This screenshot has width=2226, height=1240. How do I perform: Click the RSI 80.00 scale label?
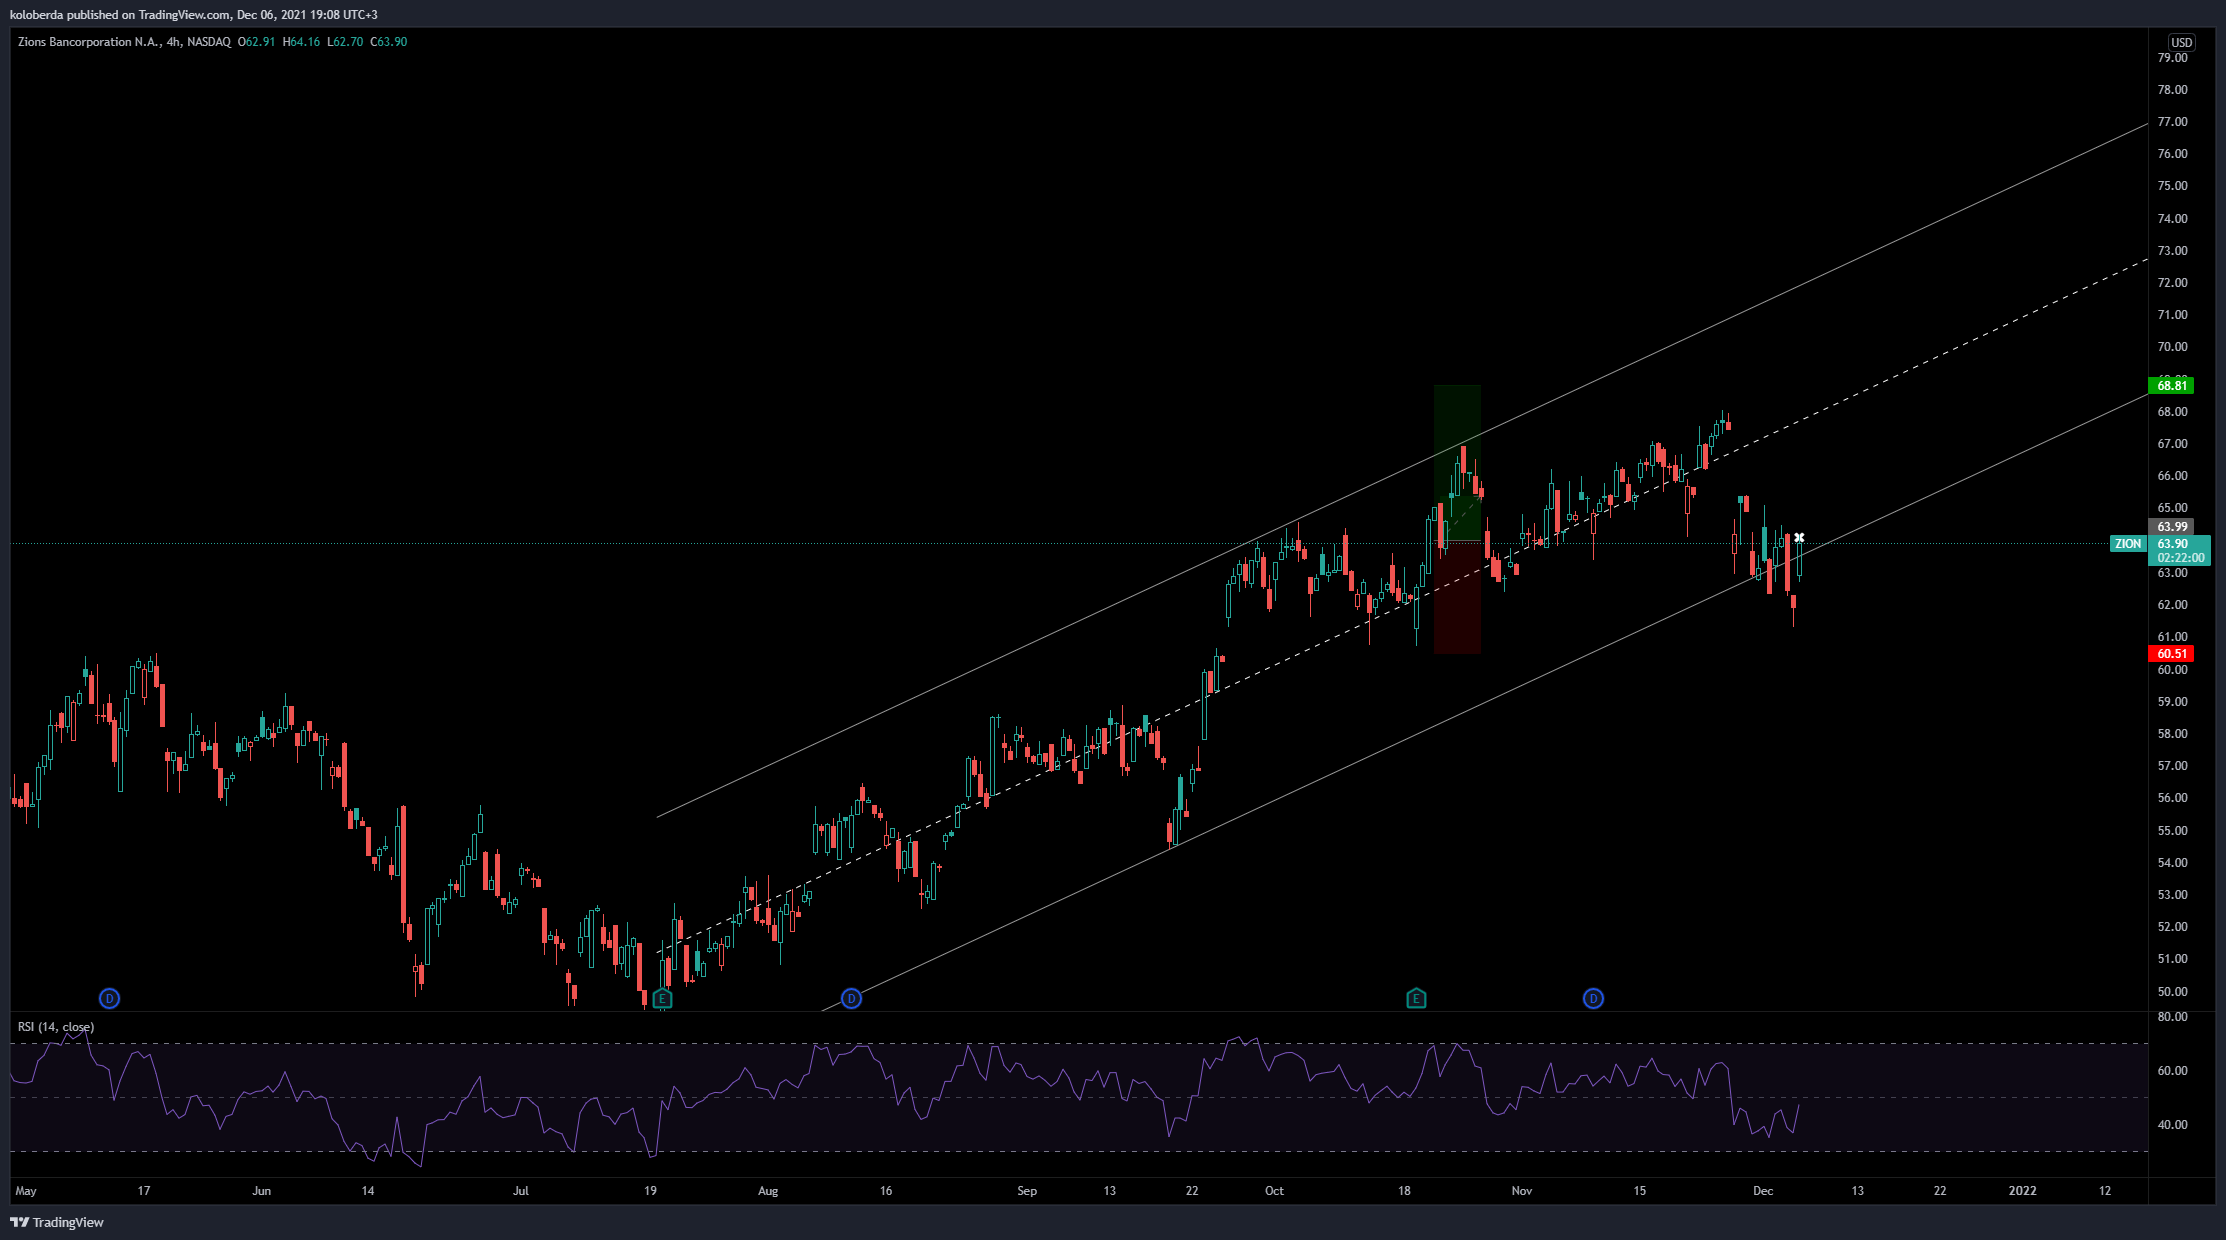tap(2172, 1017)
